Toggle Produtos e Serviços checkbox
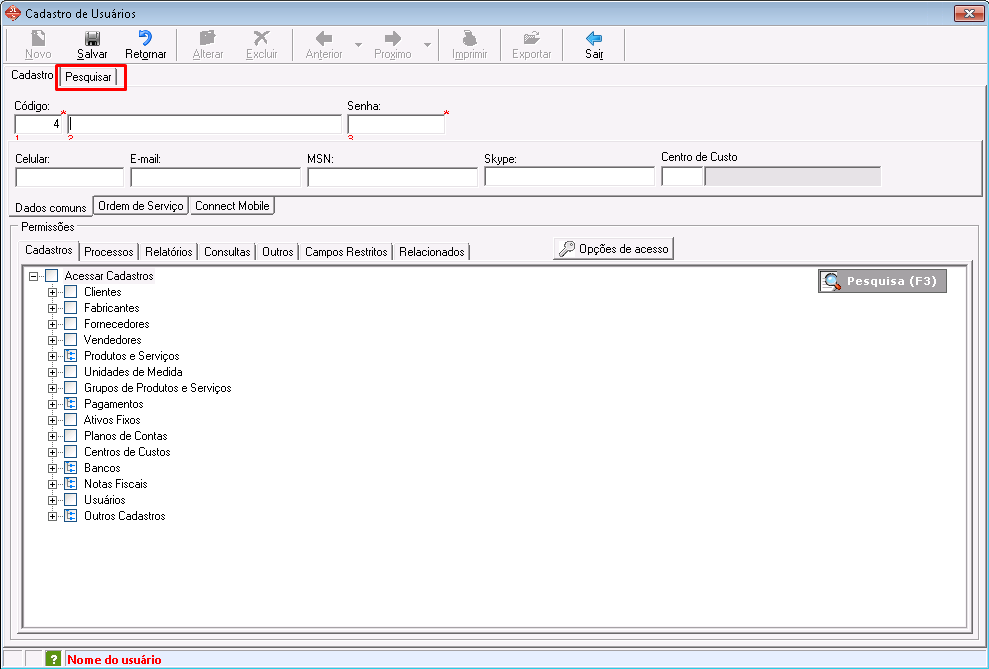Screen dimensions: 989x669 (71, 356)
